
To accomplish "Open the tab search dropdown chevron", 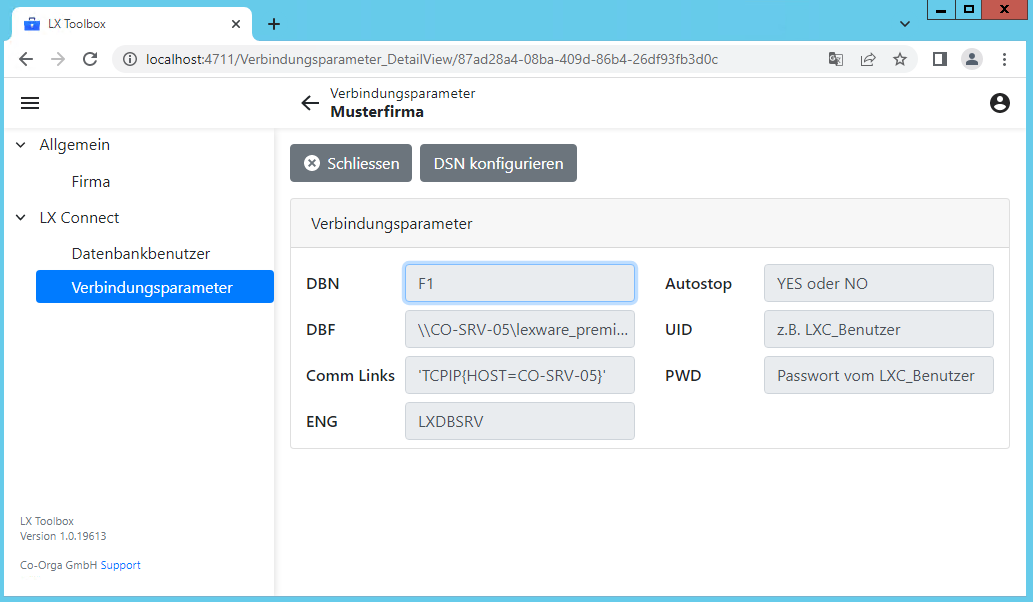I will (905, 24).
